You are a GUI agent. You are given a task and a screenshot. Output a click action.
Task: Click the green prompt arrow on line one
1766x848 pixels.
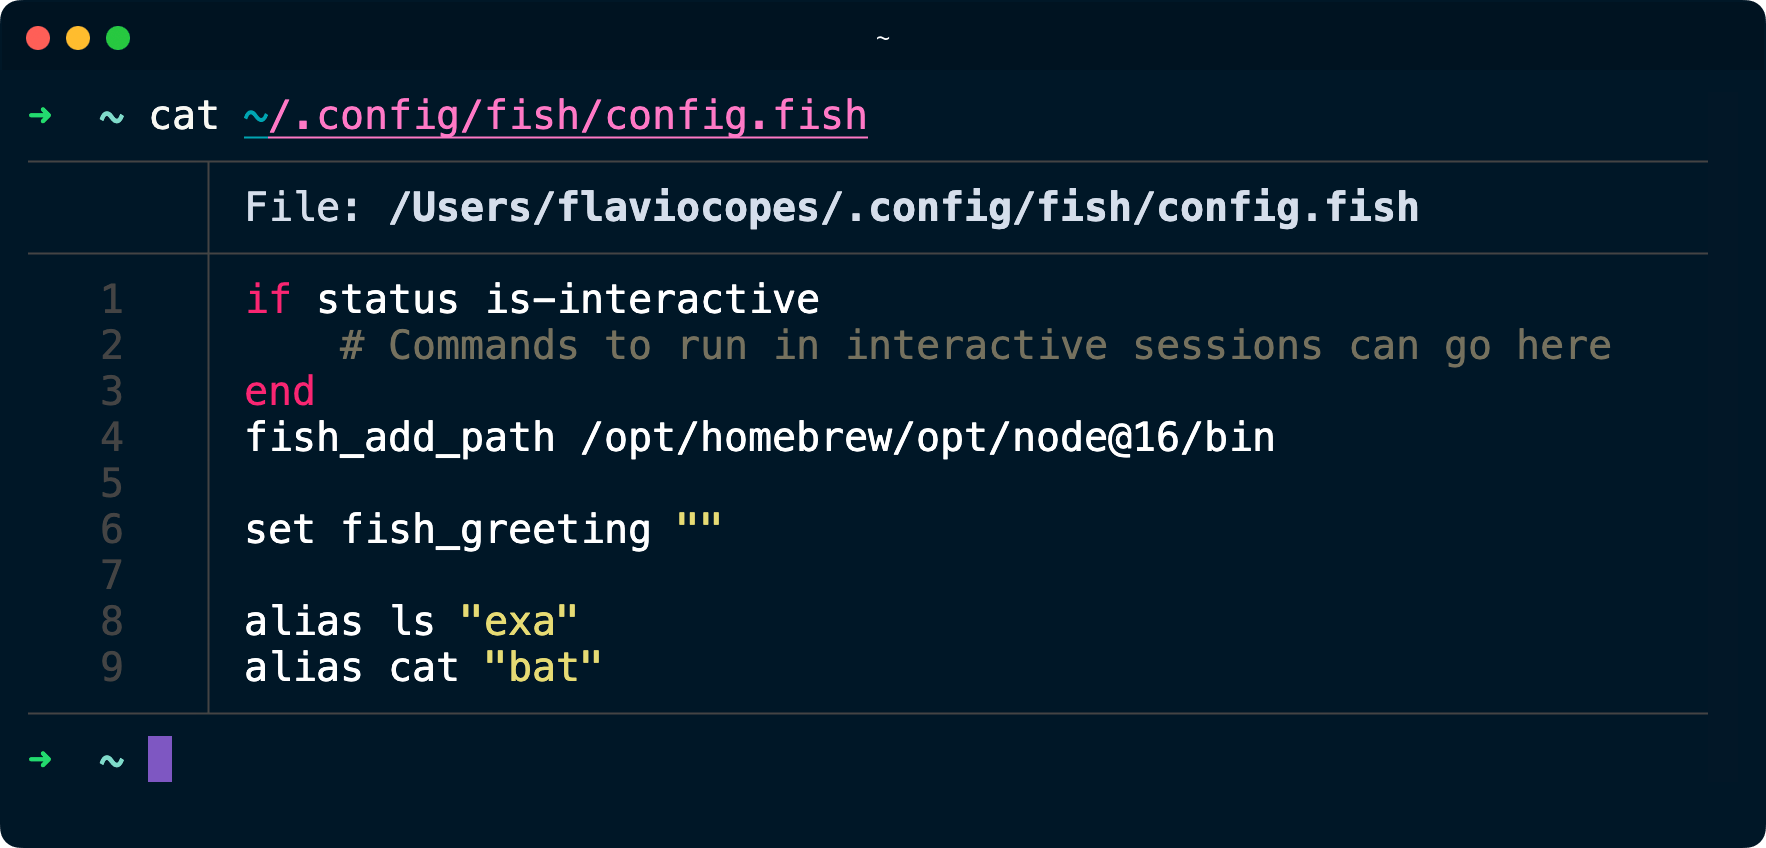point(40,115)
